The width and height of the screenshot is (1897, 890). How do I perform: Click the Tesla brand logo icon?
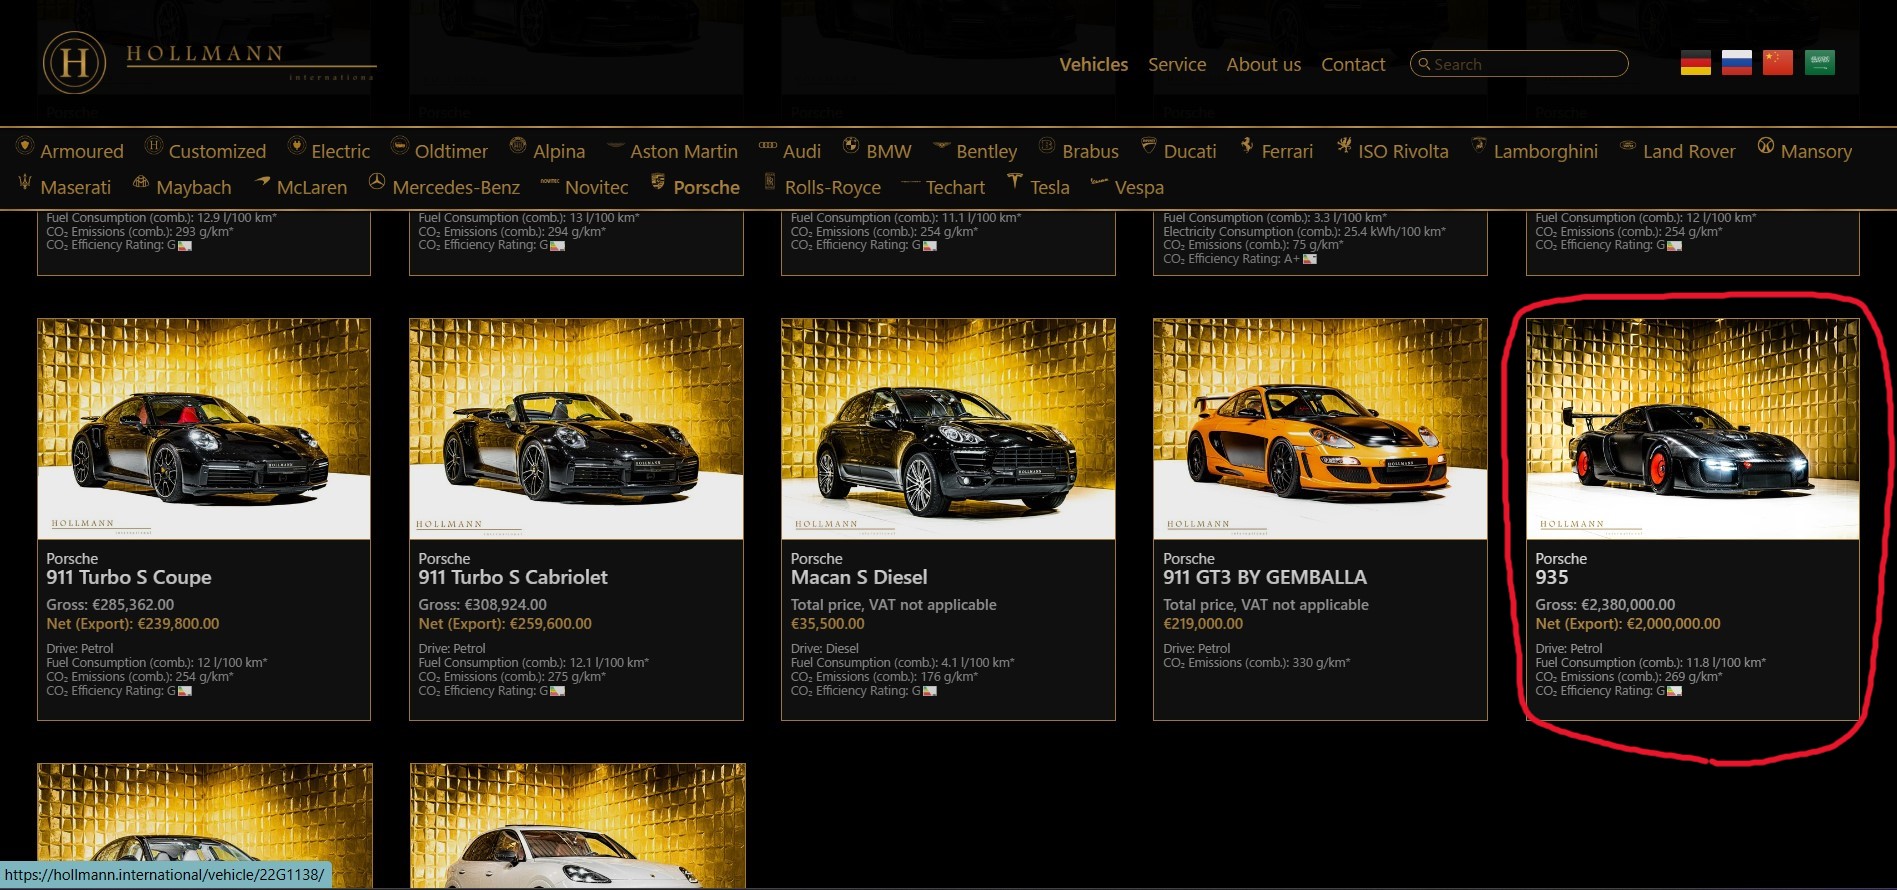click(1014, 181)
